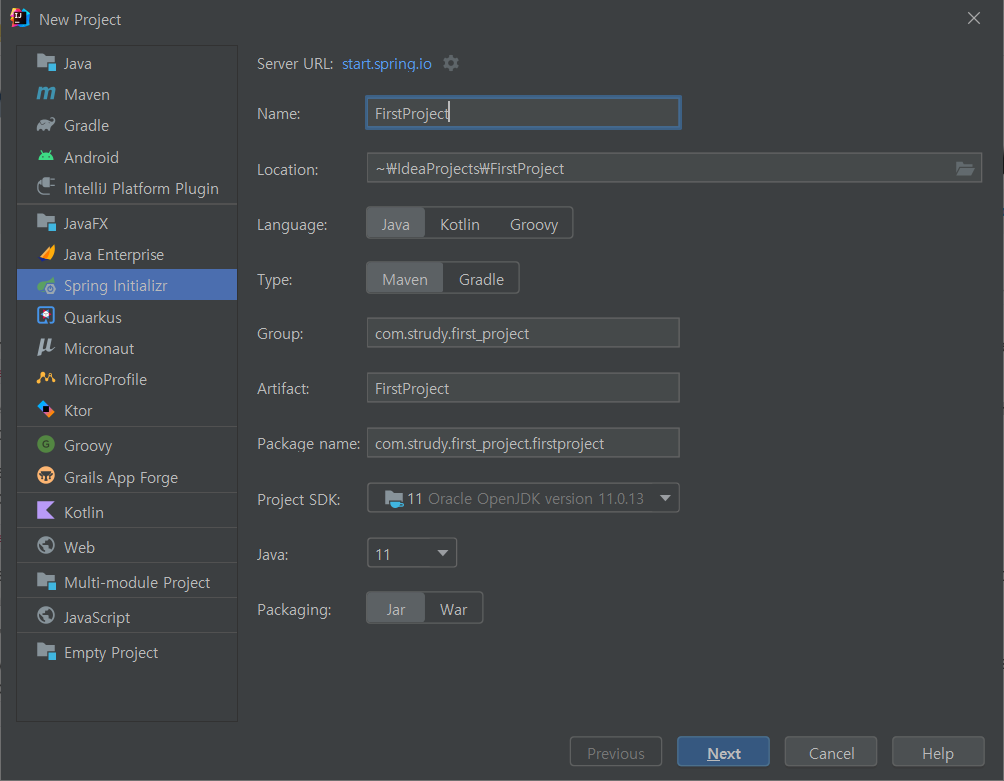Select Maven in the project type list

(x=127, y=94)
